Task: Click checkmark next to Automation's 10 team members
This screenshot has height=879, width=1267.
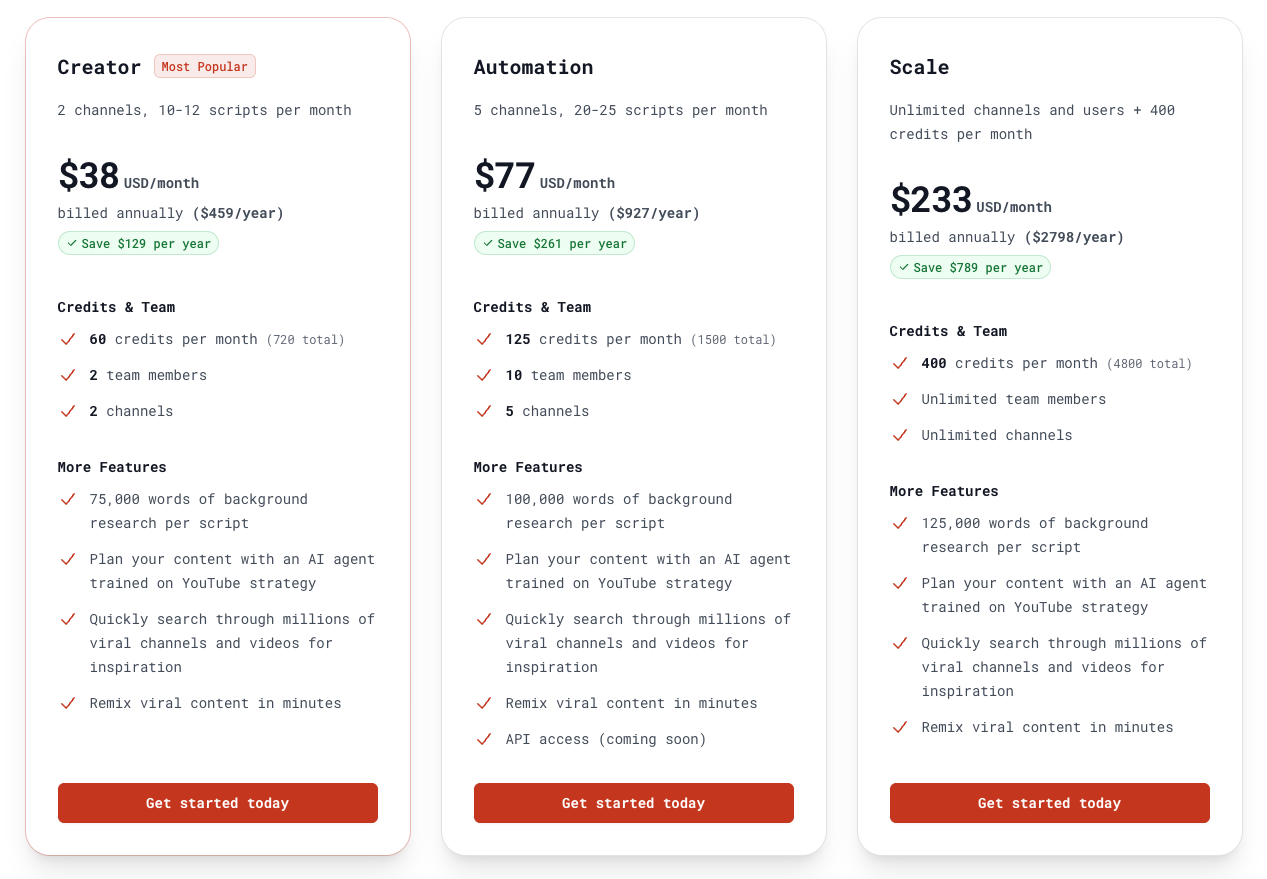Action: pos(484,376)
